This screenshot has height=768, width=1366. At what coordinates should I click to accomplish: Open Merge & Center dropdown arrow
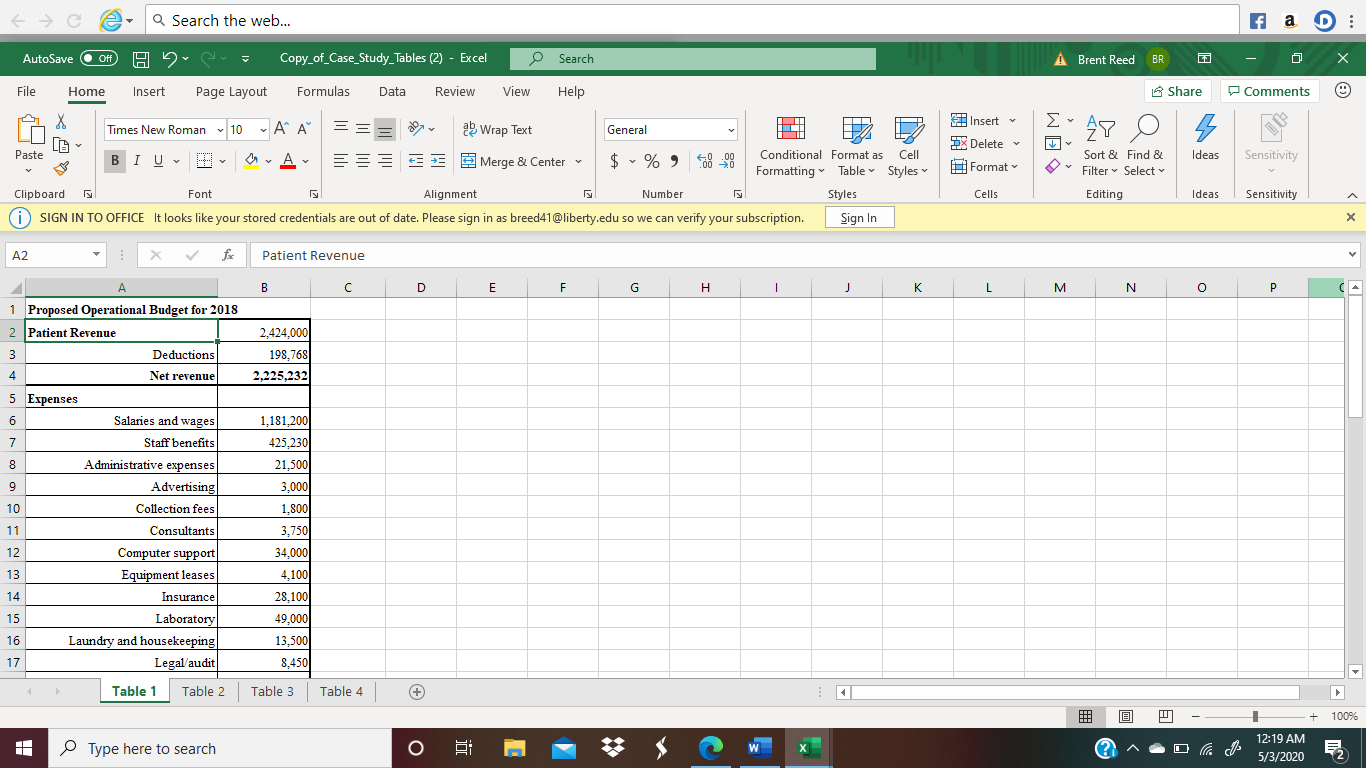(x=577, y=161)
